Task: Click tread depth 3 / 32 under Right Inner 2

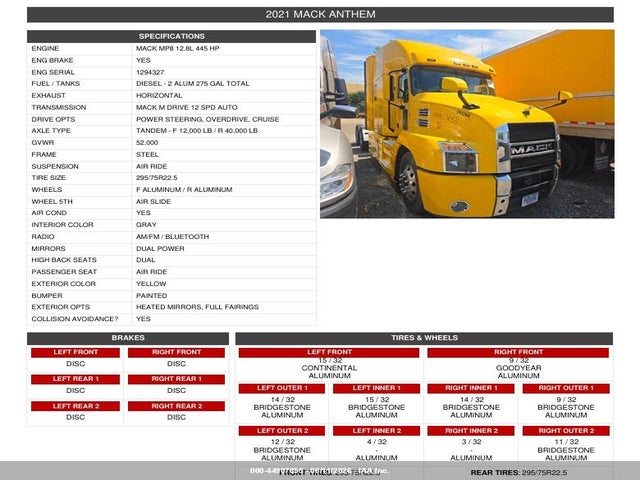Action: pyautogui.click(x=471, y=442)
